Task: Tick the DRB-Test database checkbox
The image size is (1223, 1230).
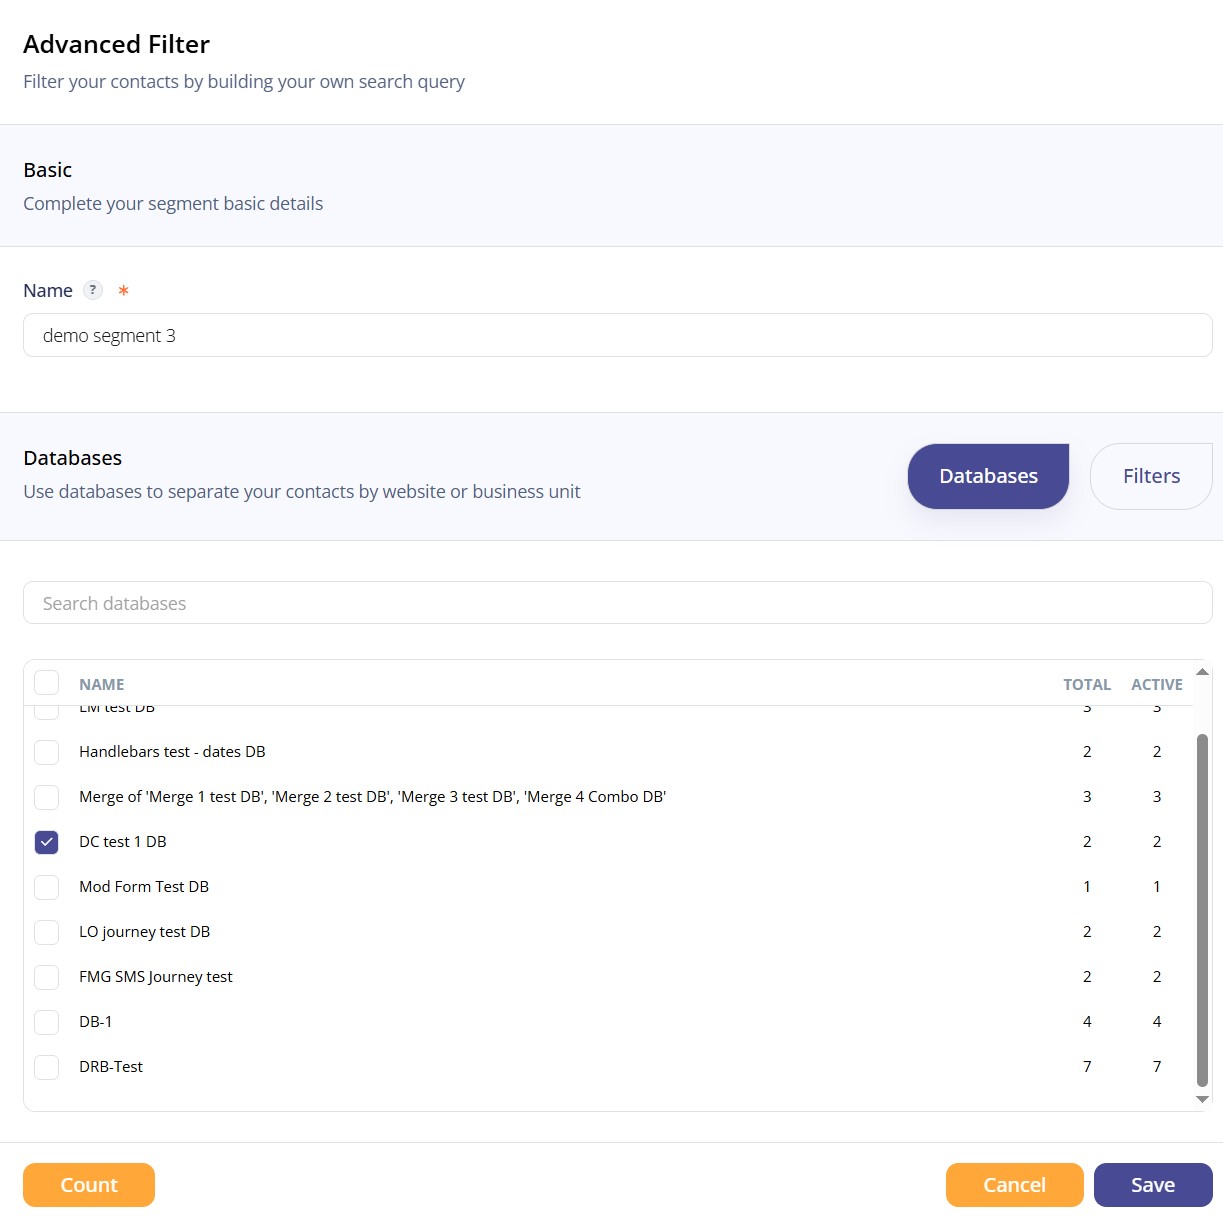Action: click(x=47, y=1067)
